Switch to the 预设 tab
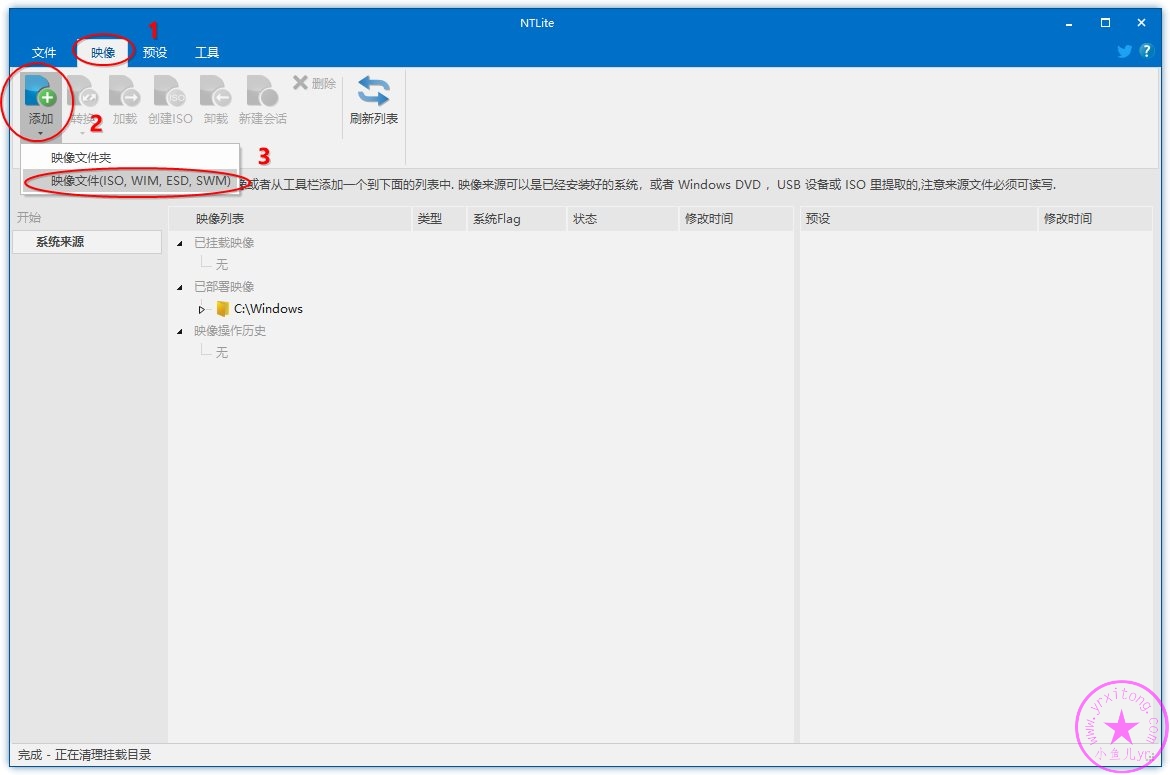This screenshot has width=1170, height=775. coord(154,52)
